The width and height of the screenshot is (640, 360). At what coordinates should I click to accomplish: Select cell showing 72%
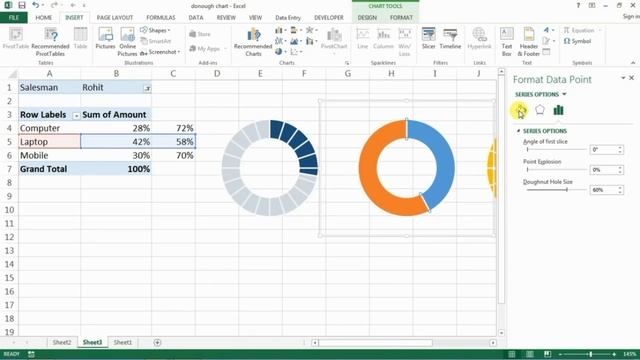pyautogui.click(x=173, y=128)
